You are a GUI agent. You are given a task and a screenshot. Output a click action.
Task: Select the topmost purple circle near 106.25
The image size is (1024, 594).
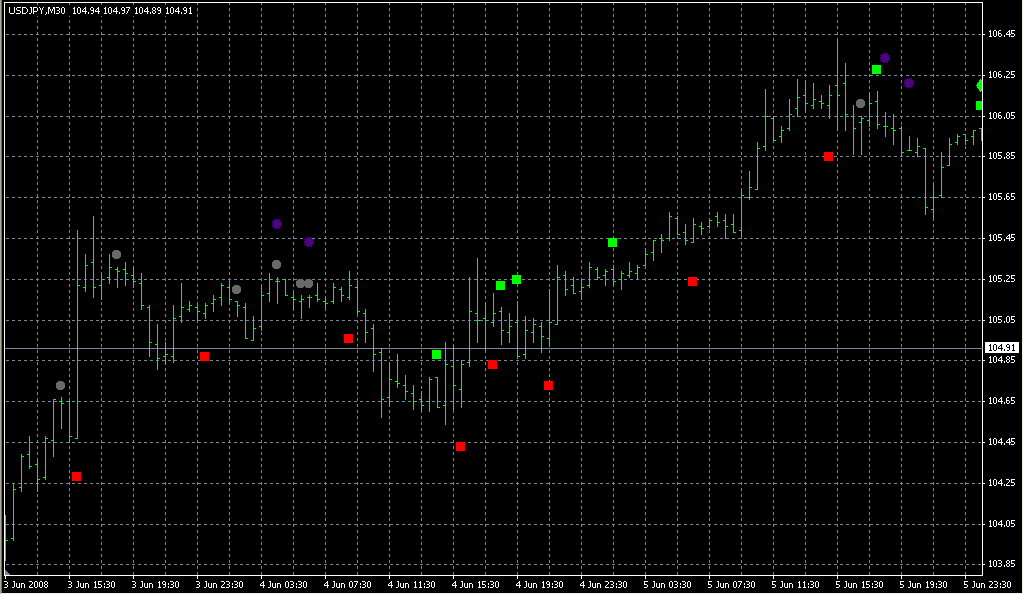pos(884,58)
